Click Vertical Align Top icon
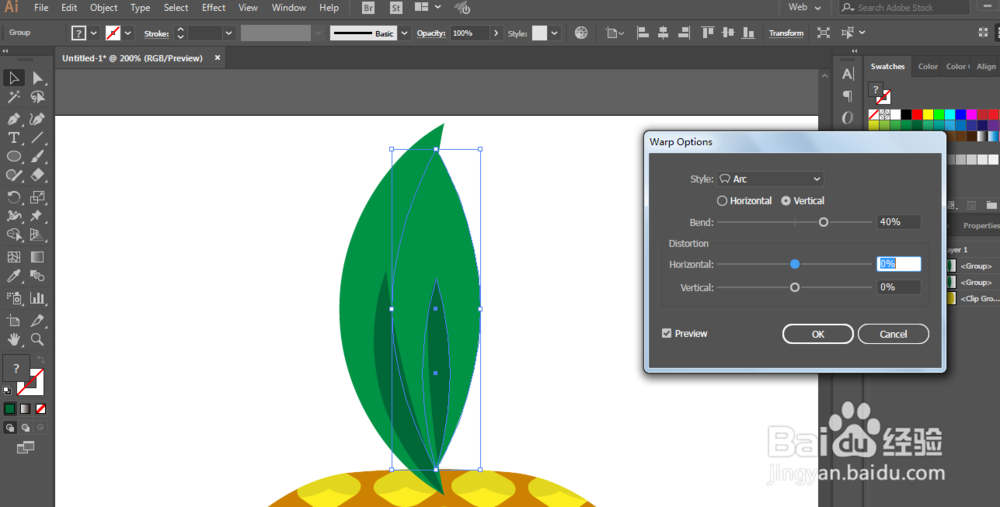The width and height of the screenshot is (1000, 507). [x=707, y=33]
